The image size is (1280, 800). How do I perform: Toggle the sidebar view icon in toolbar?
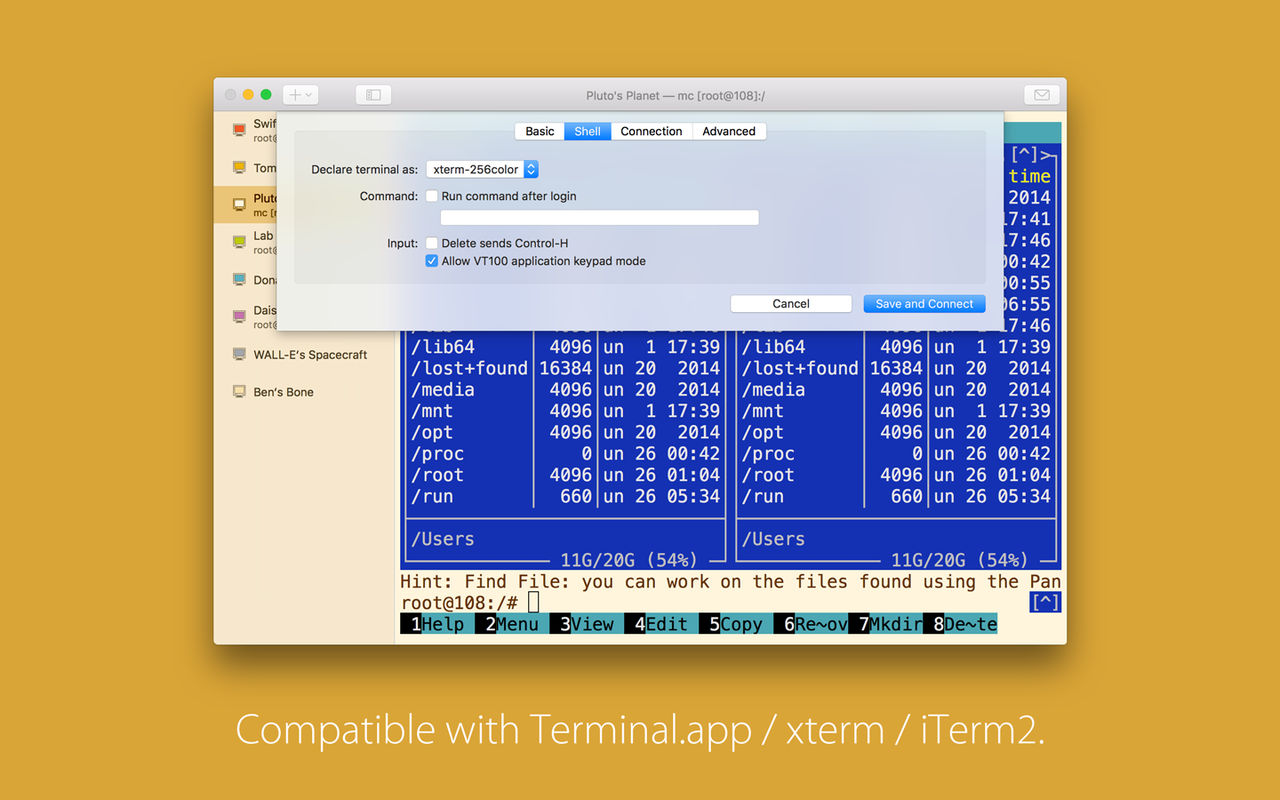pos(373,95)
